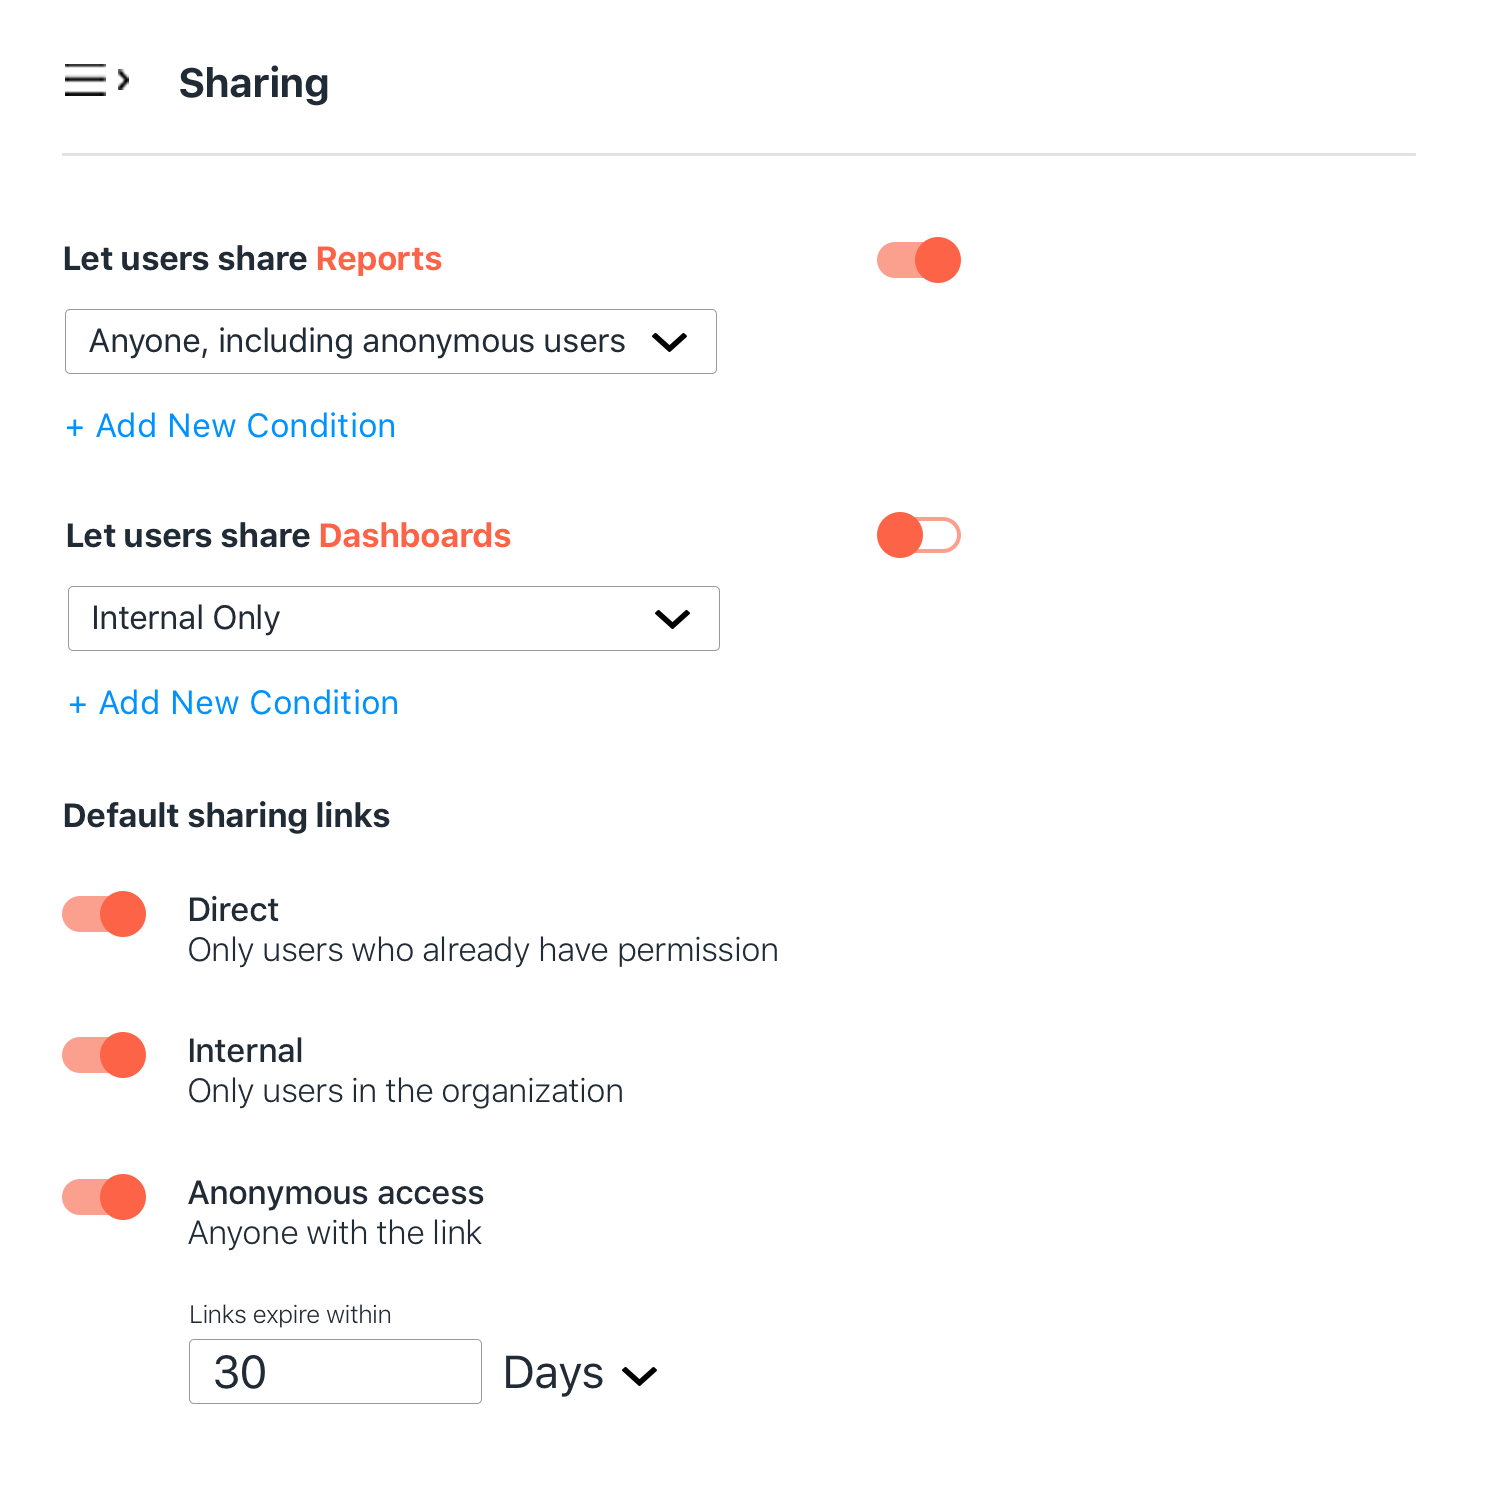Image resolution: width=1500 pixels, height=1500 pixels.
Task: Disable the Direct sharing link toggle
Action: pos(104,914)
